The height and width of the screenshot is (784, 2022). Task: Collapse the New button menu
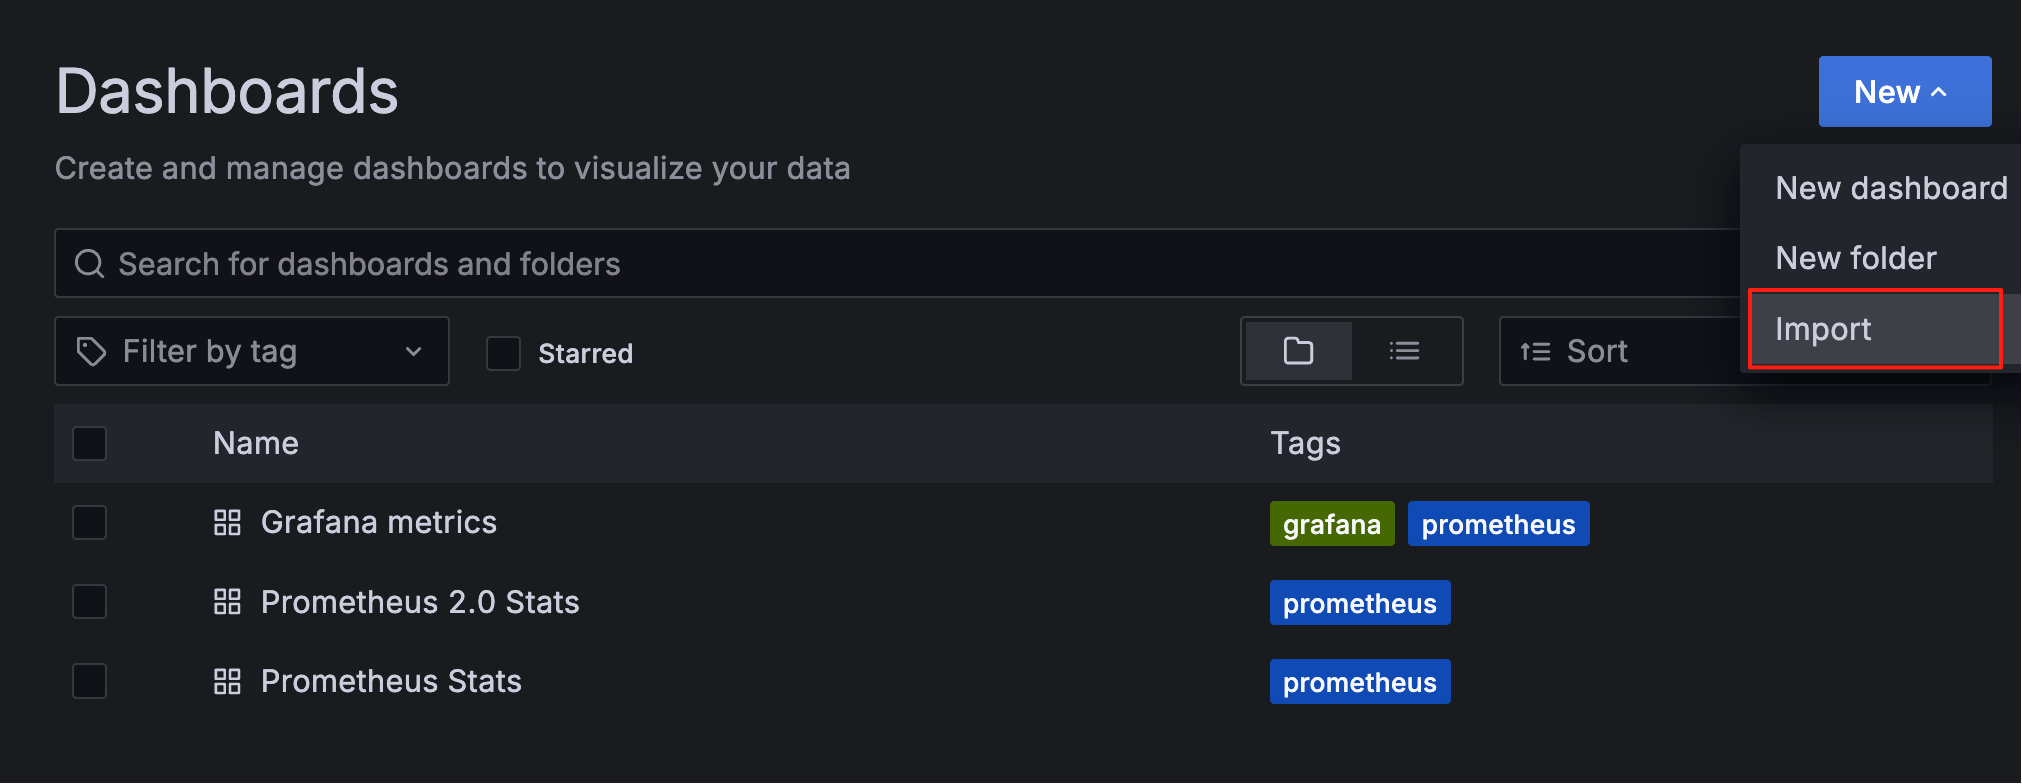[x=1905, y=92]
